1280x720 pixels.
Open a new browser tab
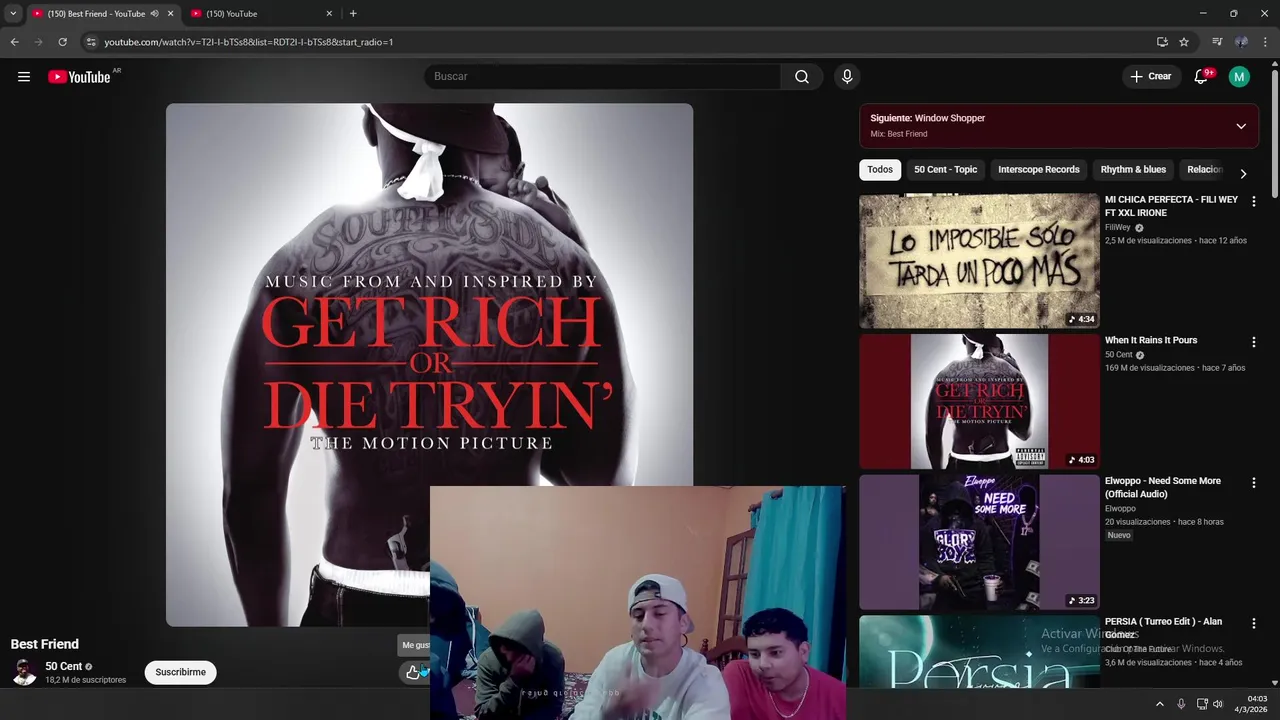(x=353, y=14)
